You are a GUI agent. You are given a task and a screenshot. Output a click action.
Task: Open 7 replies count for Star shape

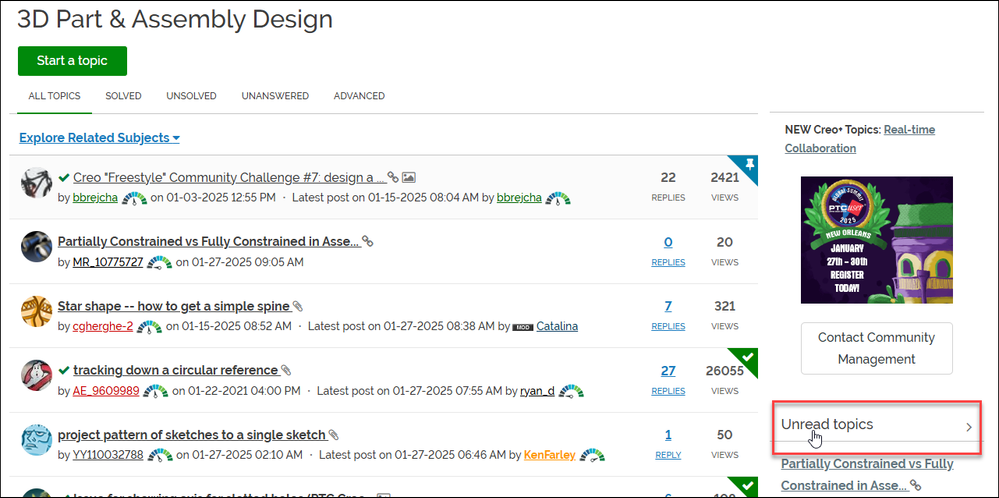(668, 306)
